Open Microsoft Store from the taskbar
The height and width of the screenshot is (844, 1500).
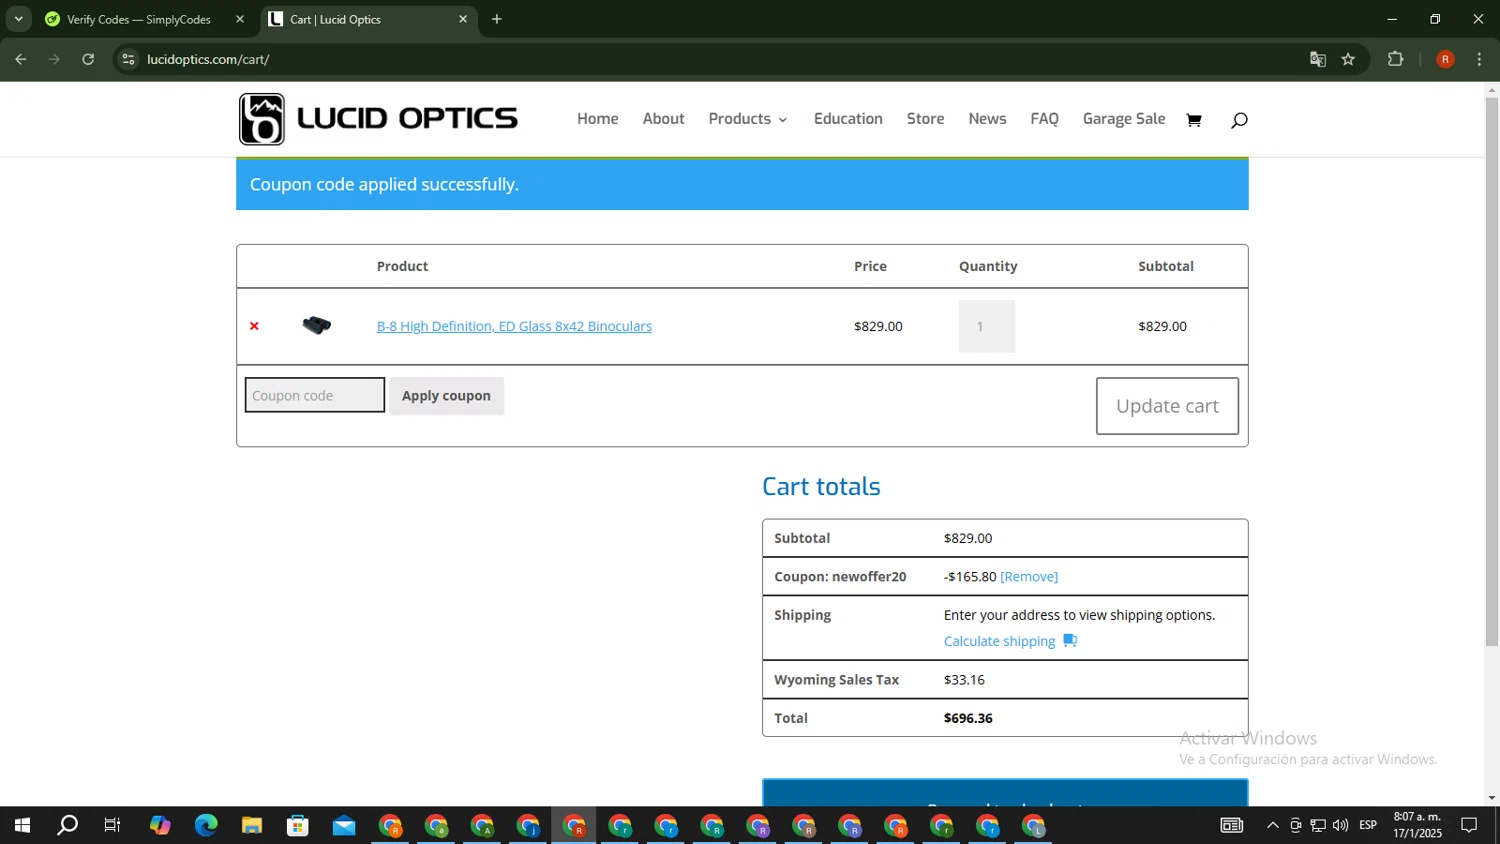(298, 826)
